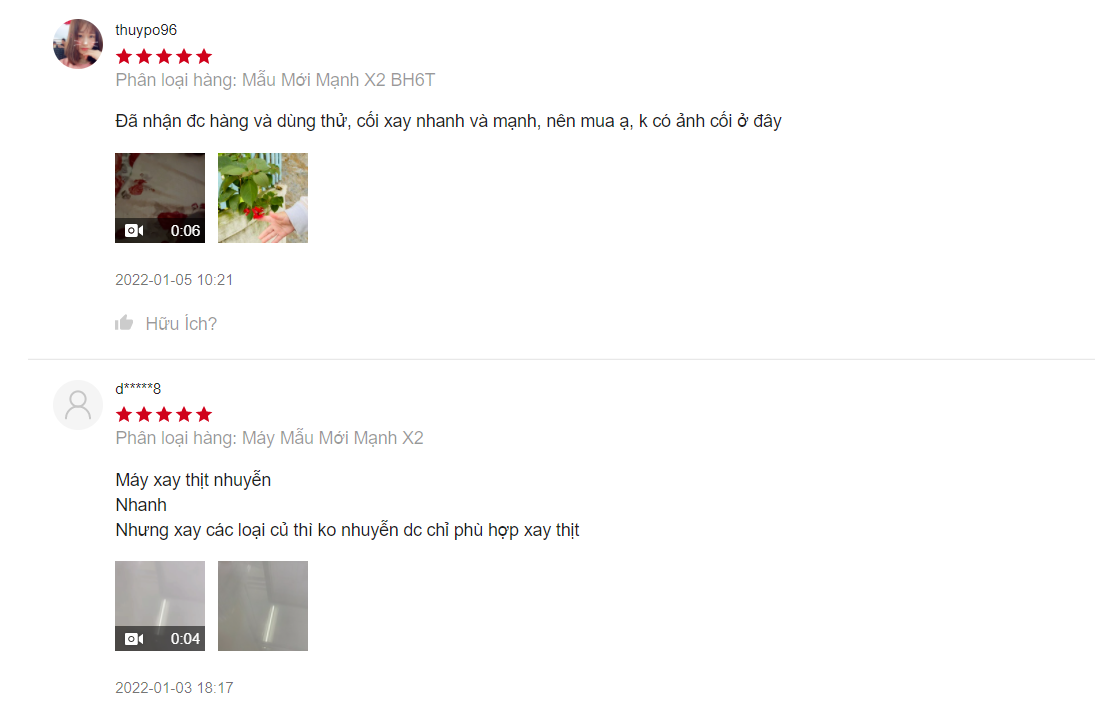Play the 0:04 review video
1095x704 pixels.
click(x=160, y=606)
